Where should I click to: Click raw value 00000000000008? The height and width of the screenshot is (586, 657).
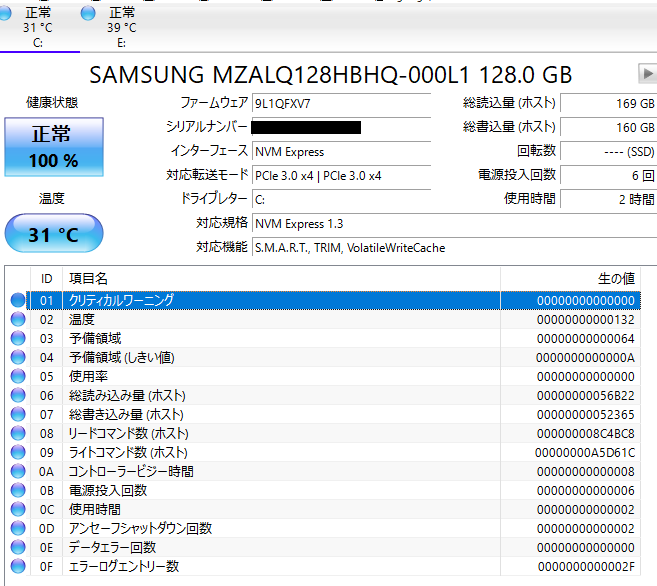point(586,472)
